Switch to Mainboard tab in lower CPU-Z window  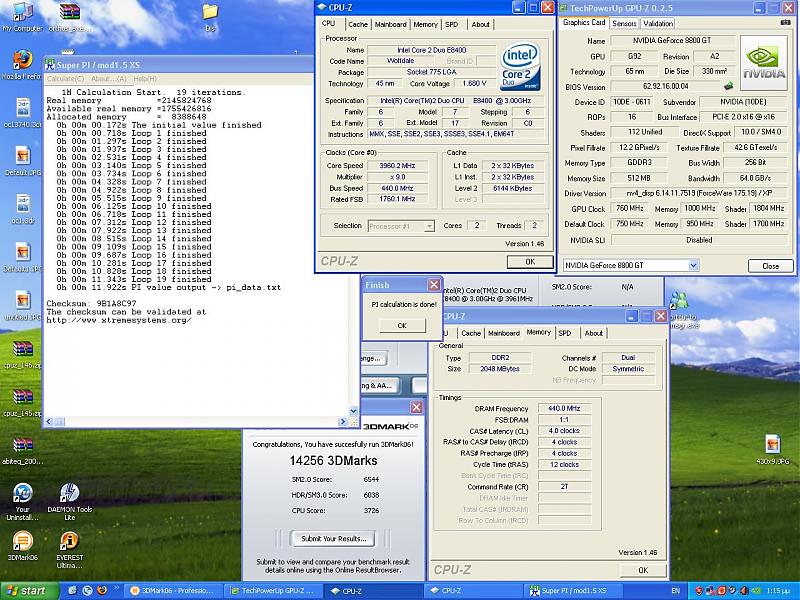click(504, 333)
